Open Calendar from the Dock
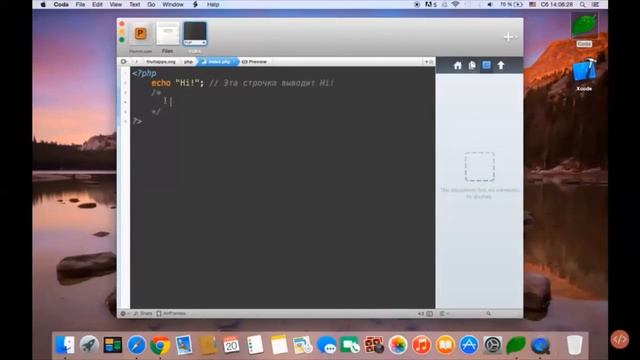Screen dimensions: 640x360 tap(231, 345)
